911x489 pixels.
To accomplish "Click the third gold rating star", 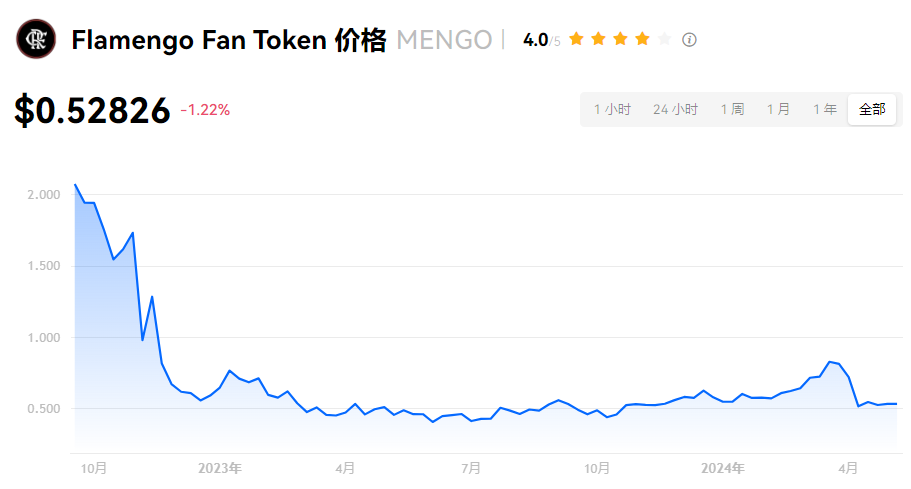I will 620,39.
